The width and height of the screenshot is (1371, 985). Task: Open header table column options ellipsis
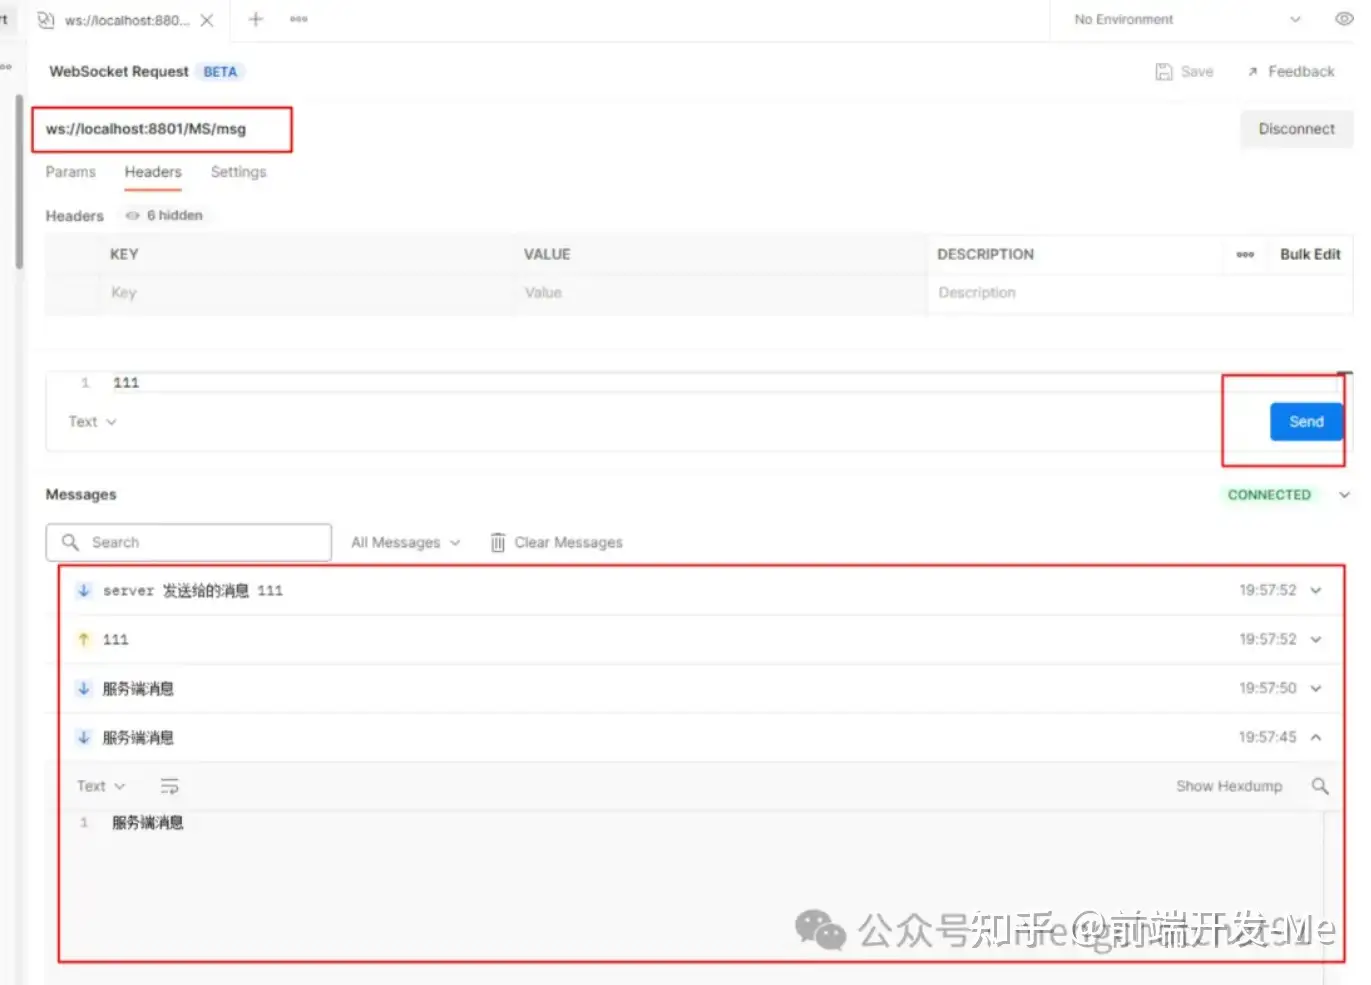click(1245, 255)
